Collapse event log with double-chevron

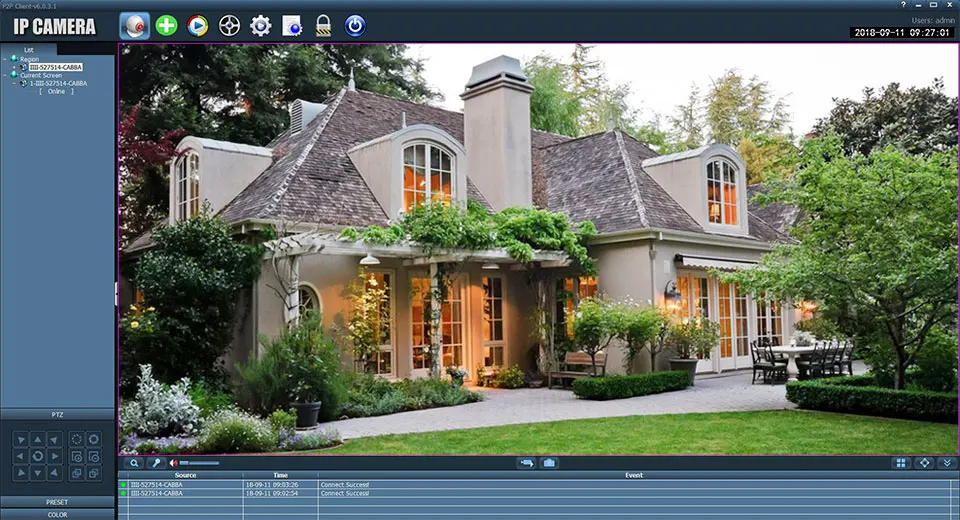pos(946,463)
